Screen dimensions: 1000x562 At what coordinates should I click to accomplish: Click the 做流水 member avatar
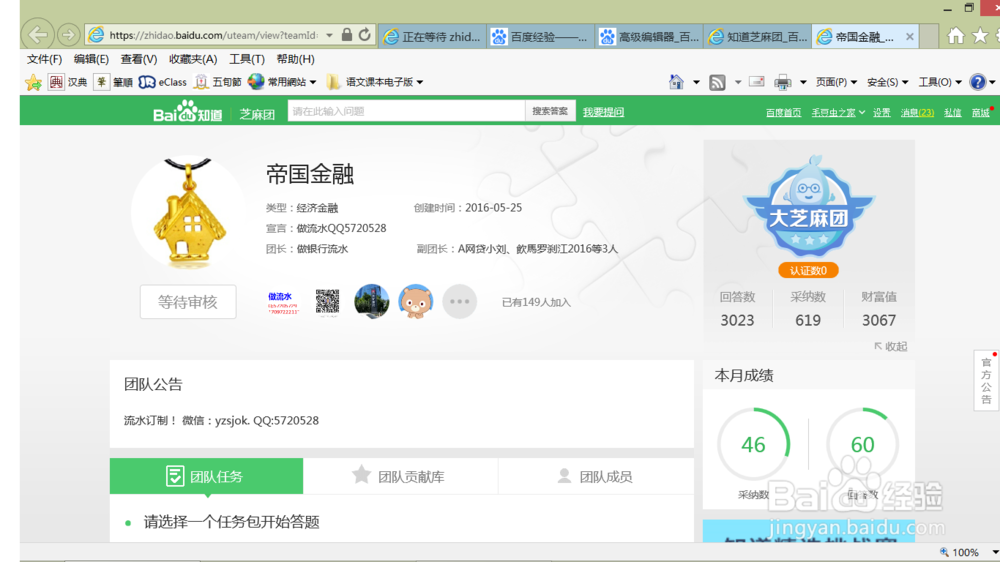pos(282,302)
